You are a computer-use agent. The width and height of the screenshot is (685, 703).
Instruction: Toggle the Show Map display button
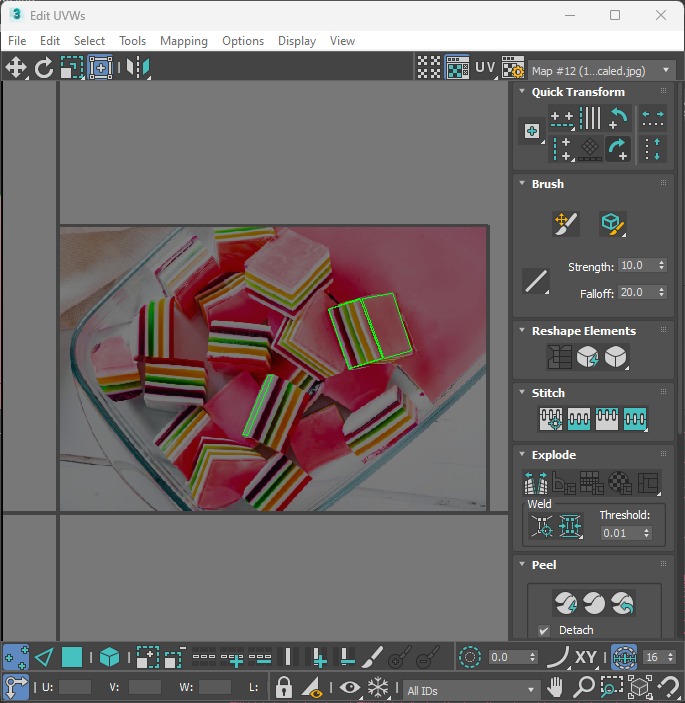pos(457,68)
